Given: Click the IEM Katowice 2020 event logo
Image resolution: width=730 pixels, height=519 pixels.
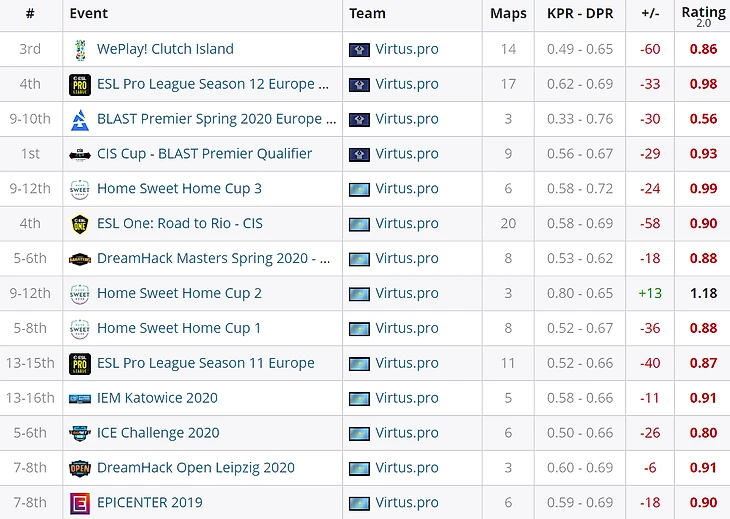Looking at the screenshot, I should (x=80, y=398).
